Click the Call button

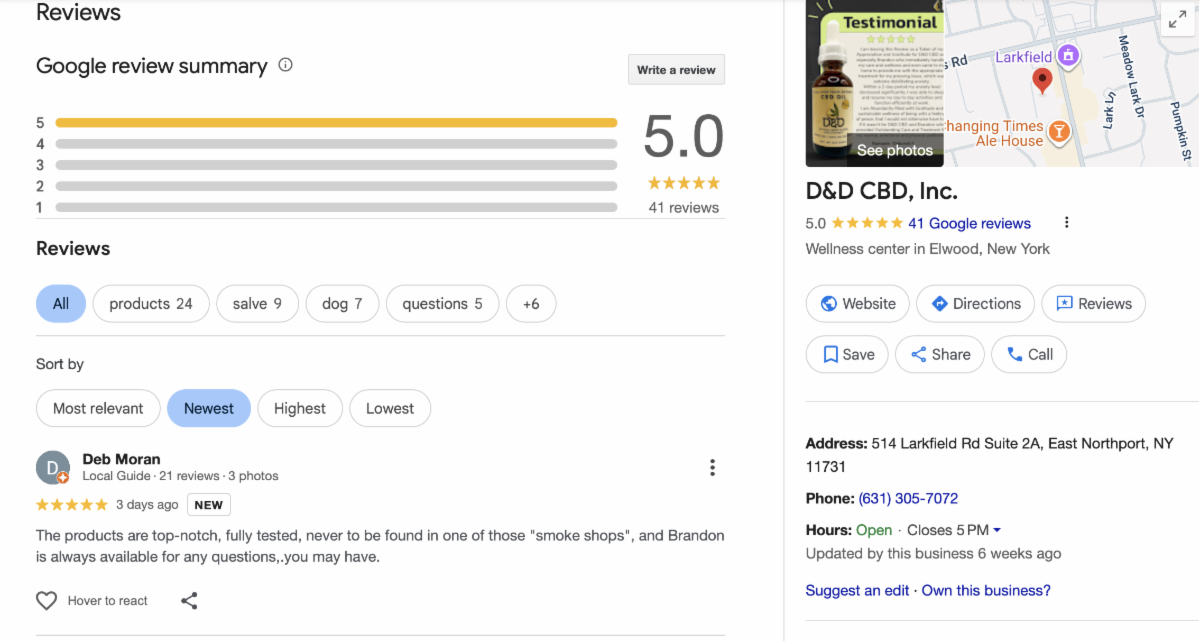pyautogui.click(x=1029, y=354)
